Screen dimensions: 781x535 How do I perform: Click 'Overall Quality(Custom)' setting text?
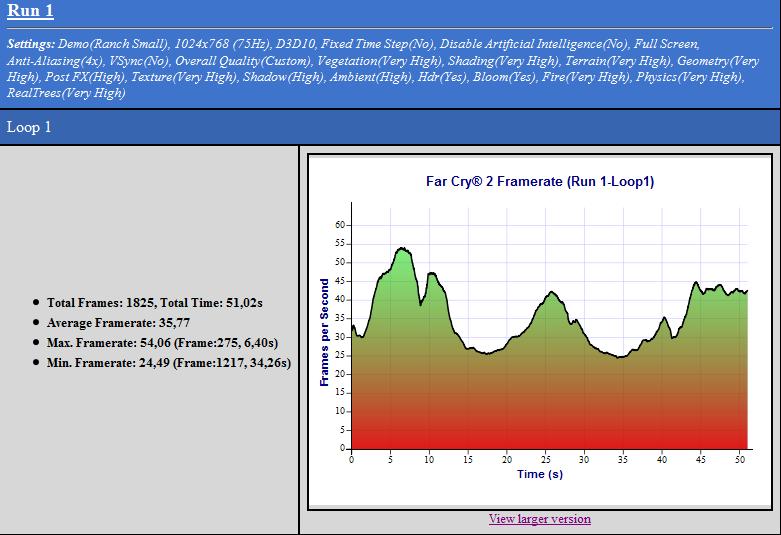(x=243, y=61)
